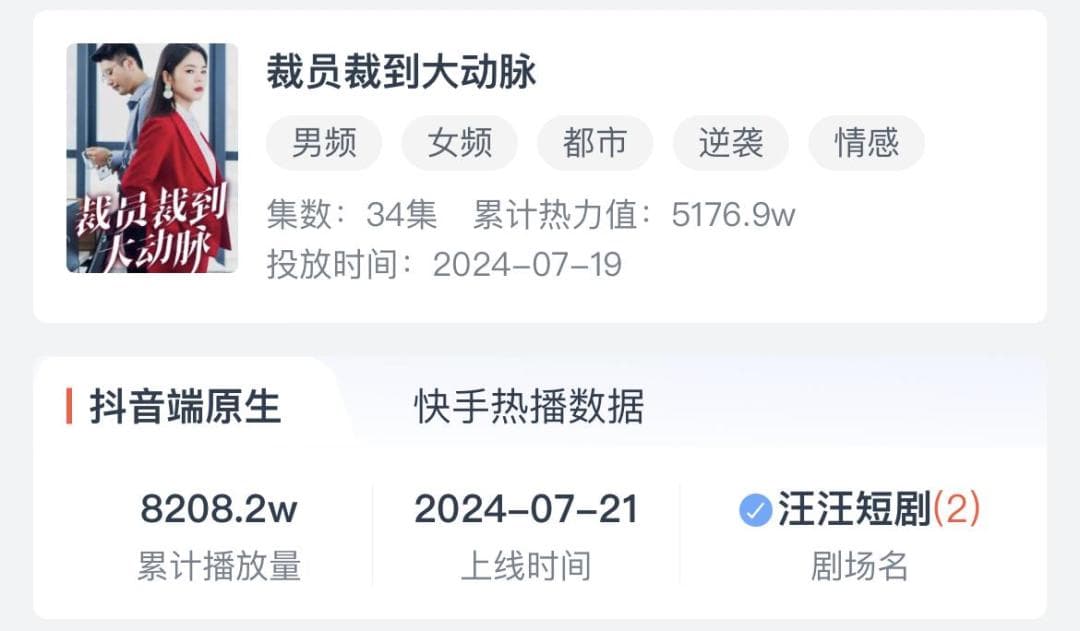Tap the 都市 genre tag
This screenshot has height=631, width=1080.
[595, 143]
